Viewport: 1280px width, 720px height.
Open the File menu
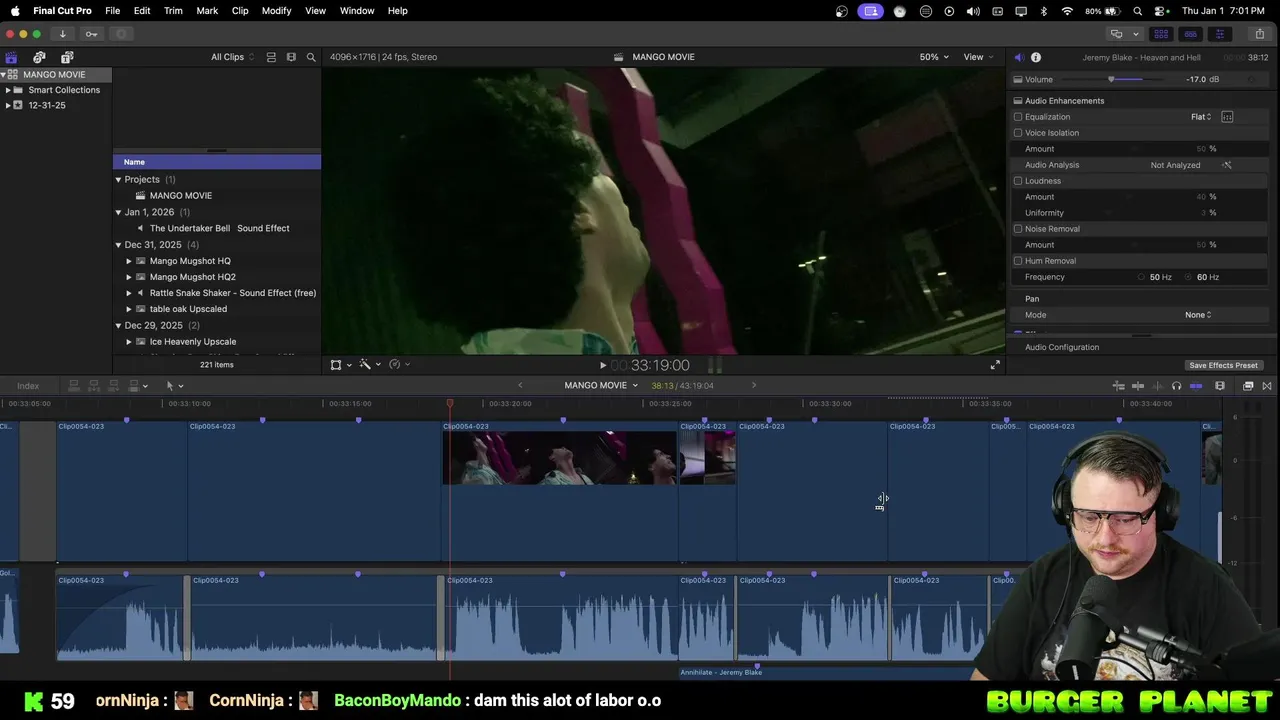pos(113,11)
